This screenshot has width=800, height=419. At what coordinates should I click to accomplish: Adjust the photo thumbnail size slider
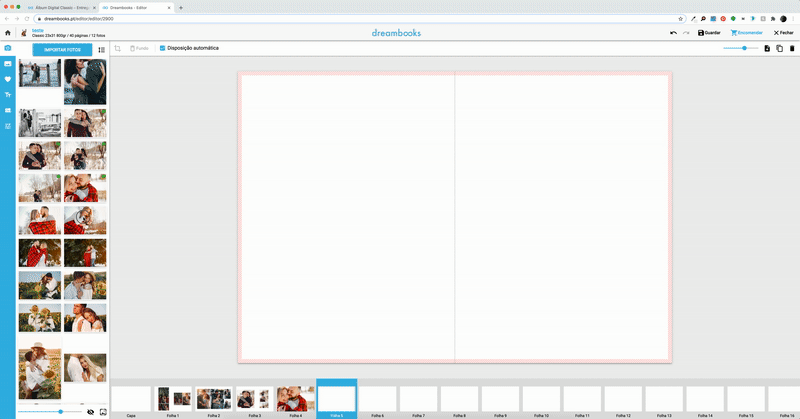pos(60,411)
